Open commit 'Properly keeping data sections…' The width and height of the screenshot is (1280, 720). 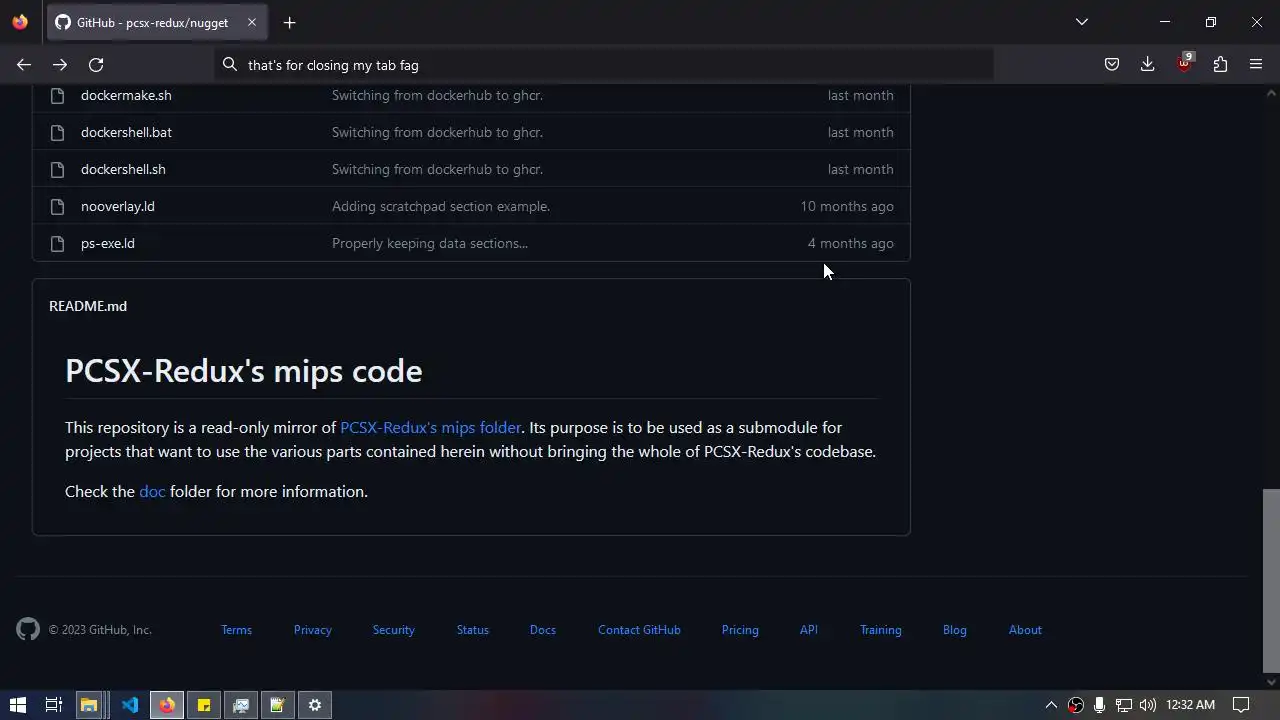tap(430, 243)
